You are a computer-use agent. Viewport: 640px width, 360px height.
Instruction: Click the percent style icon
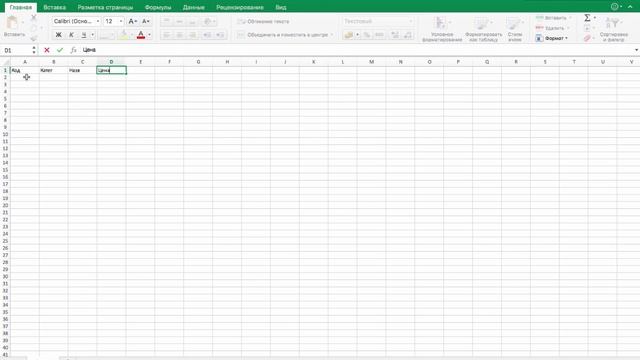pos(367,35)
